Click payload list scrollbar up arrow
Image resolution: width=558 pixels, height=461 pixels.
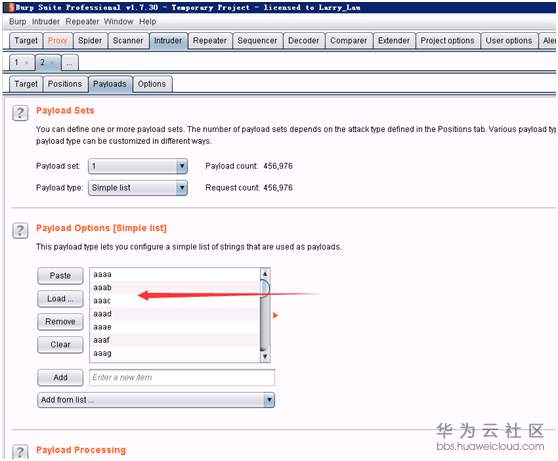click(x=265, y=274)
